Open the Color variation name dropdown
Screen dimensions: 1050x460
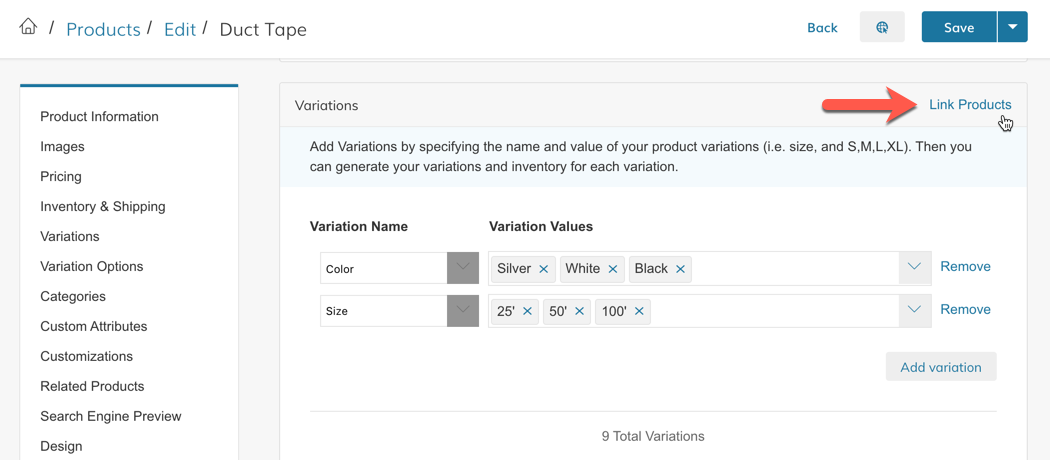[x=462, y=268]
